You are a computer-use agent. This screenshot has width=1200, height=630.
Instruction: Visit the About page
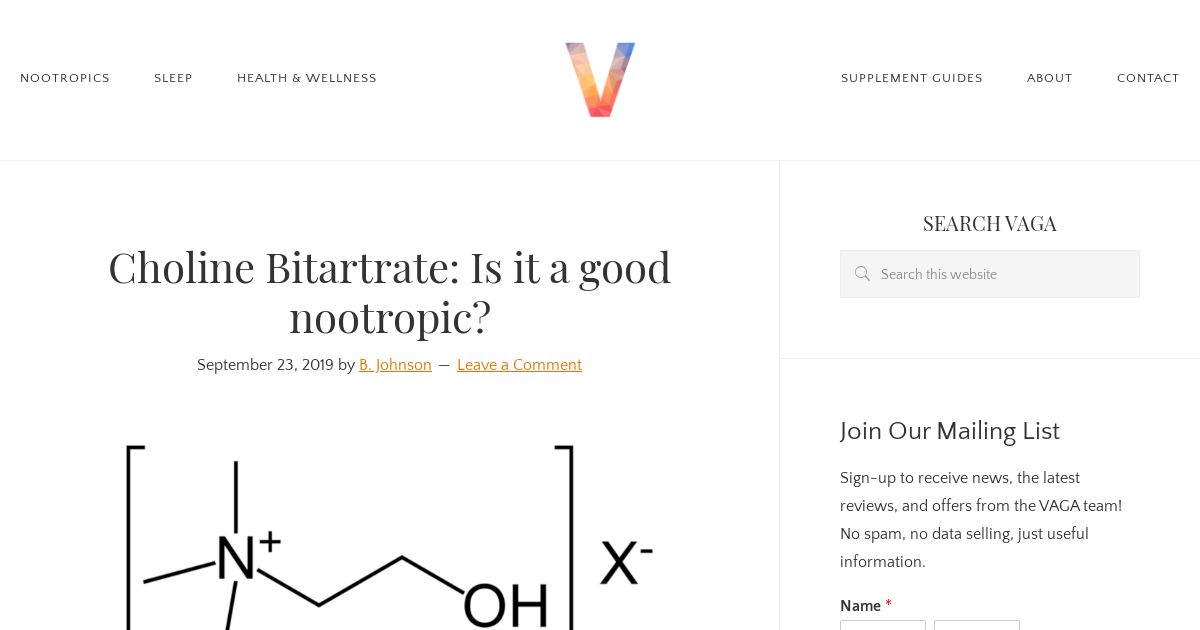pos(1049,78)
